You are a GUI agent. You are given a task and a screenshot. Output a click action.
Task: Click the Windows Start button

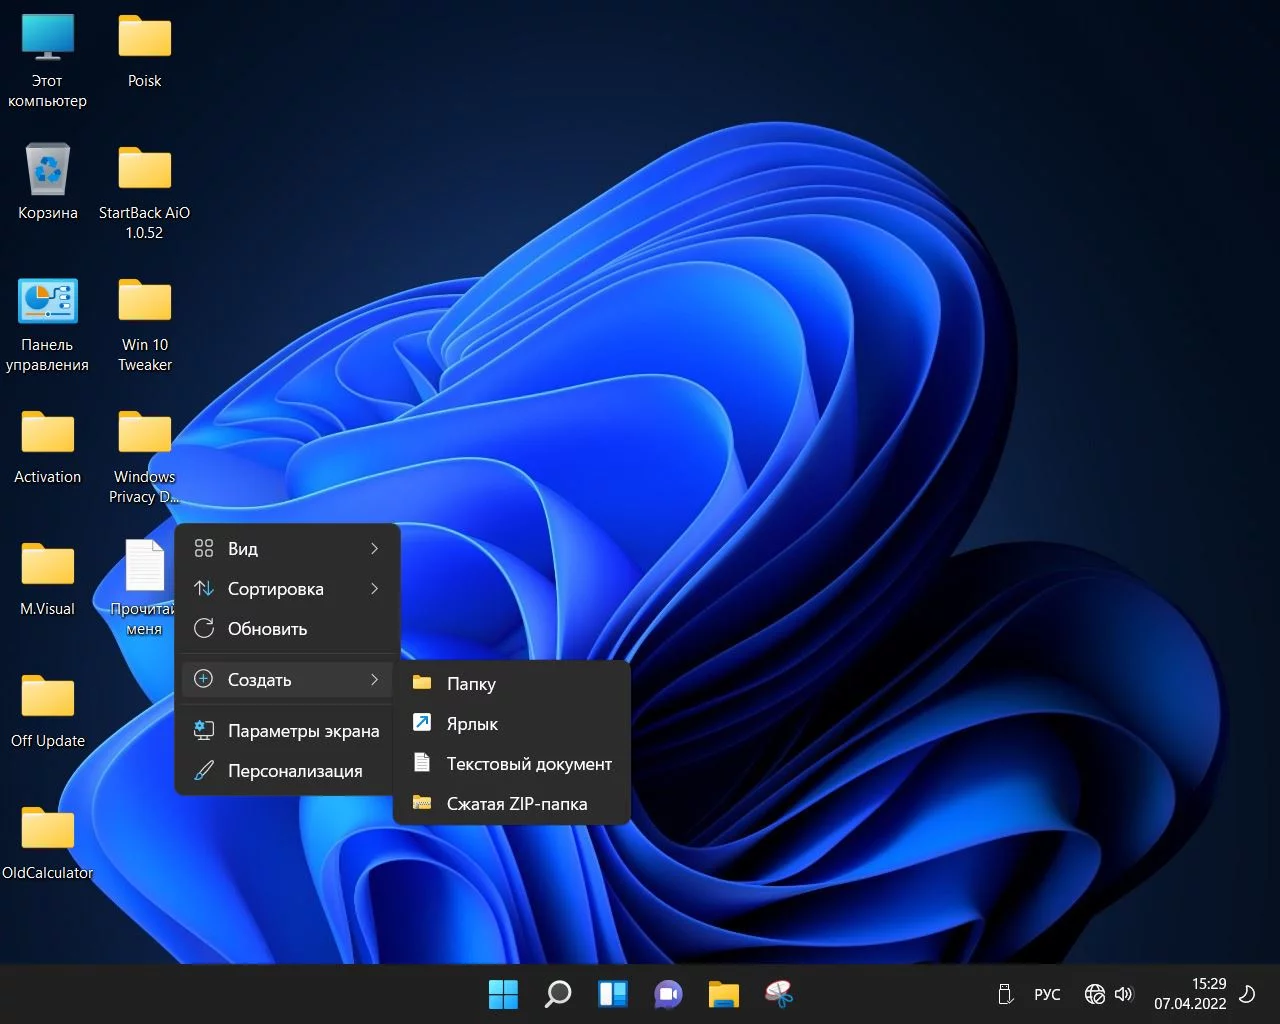[503, 994]
